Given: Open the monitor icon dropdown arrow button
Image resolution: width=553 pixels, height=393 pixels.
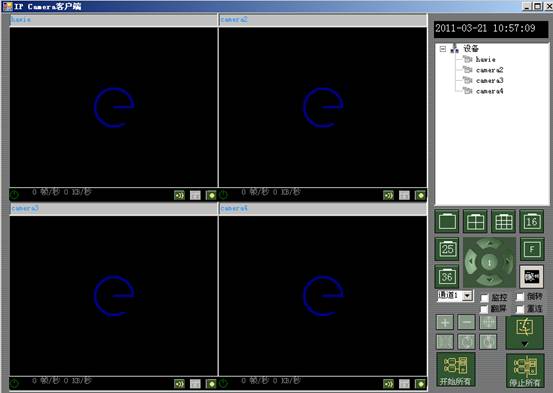Looking at the screenshot, I should tap(524, 344).
